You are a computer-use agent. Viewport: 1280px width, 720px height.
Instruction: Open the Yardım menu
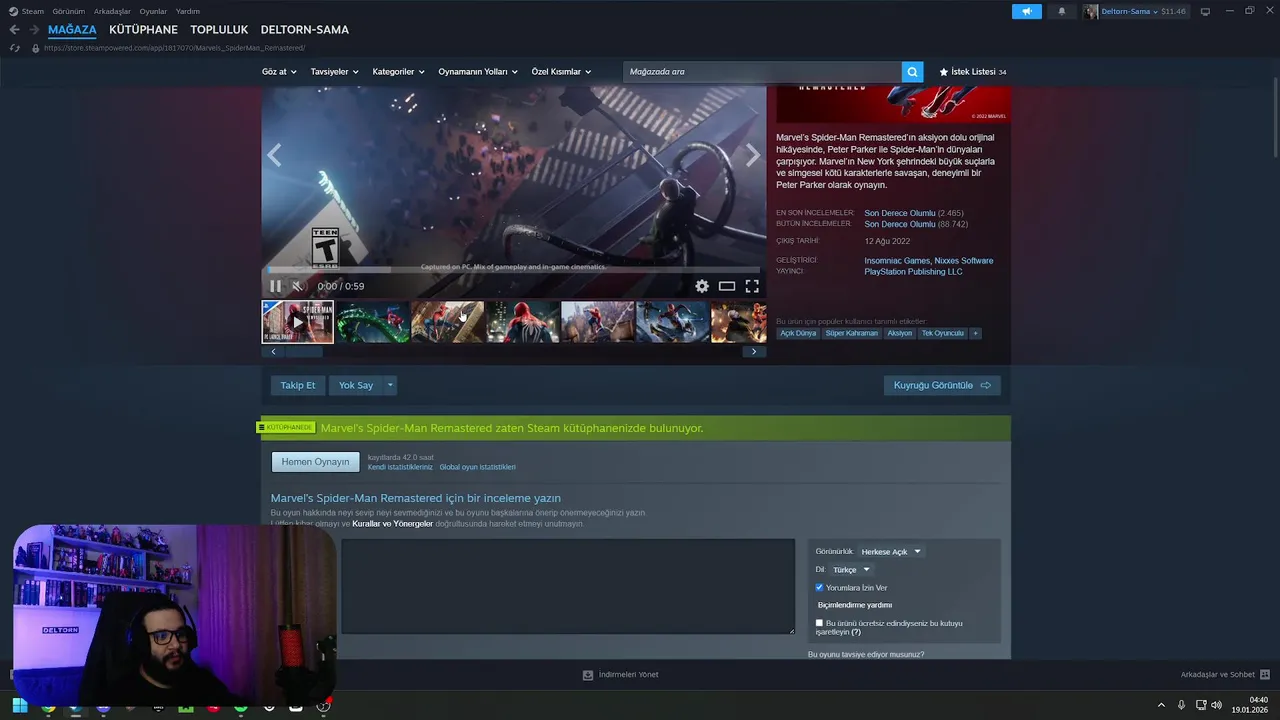coord(188,11)
